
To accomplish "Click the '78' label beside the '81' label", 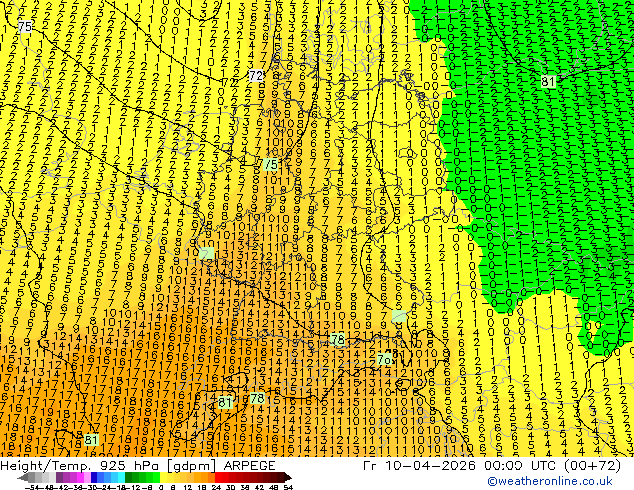I will click(257, 398).
